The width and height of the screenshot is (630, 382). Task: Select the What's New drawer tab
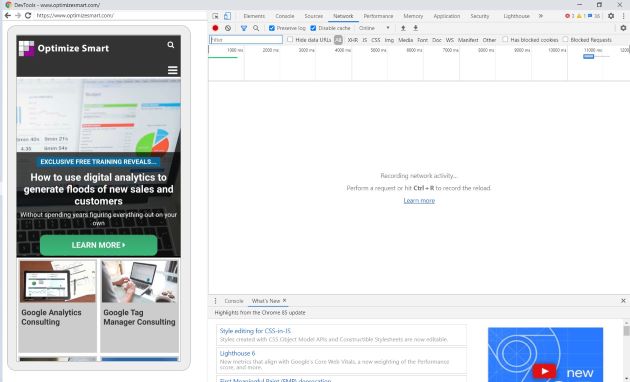click(265, 301)
